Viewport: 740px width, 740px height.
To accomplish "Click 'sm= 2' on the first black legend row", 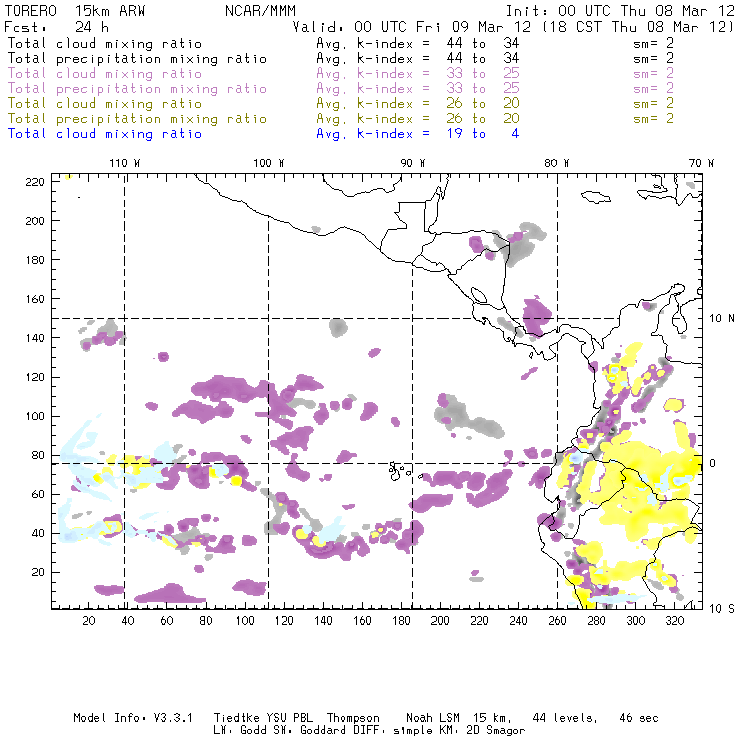I will pyautogui.click(x=654, y=43).
